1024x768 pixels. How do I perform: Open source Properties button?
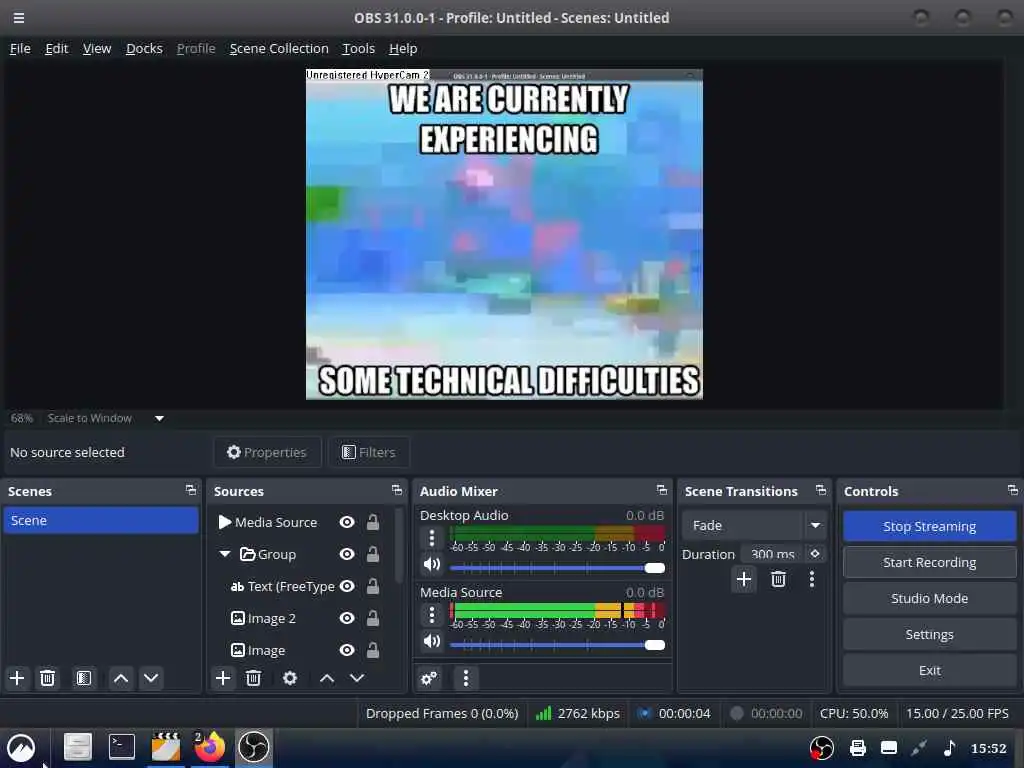pos(267,452)
